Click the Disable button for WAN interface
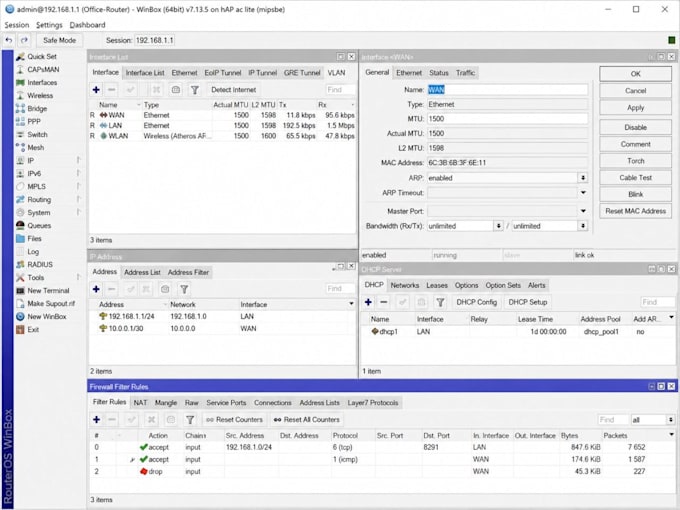This screenshot has width=680, height=510. pos(635,127)
